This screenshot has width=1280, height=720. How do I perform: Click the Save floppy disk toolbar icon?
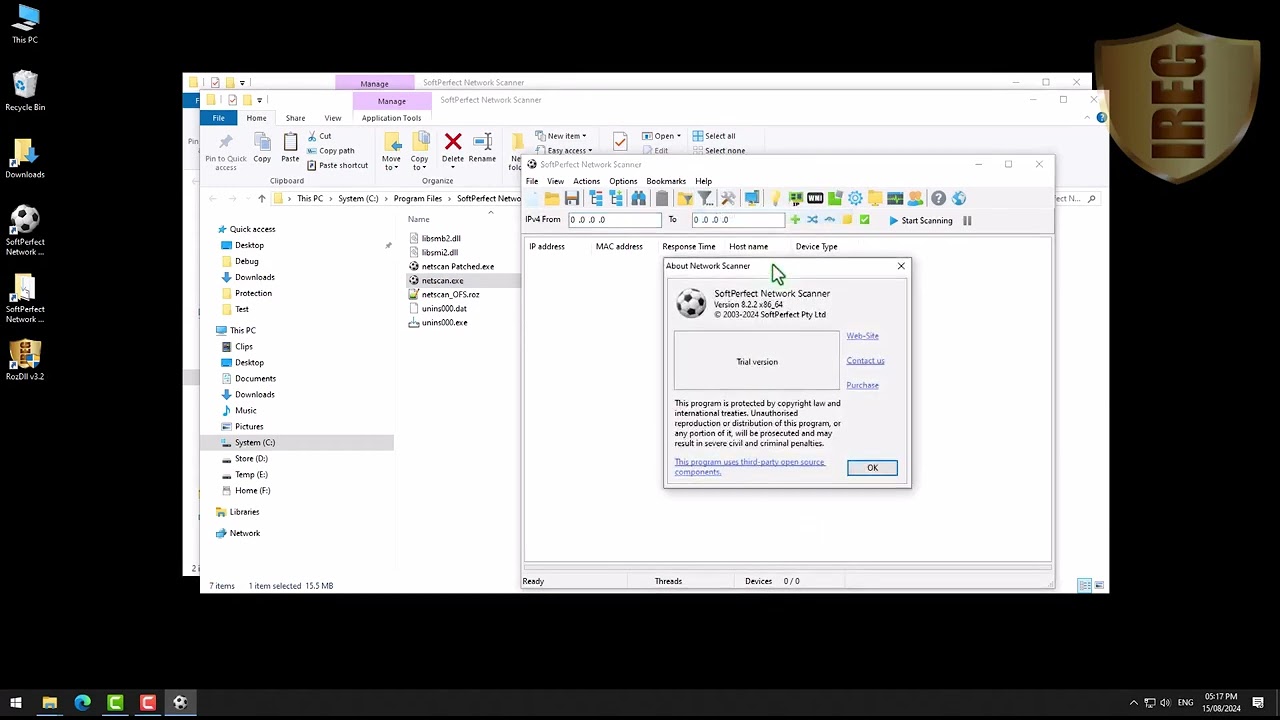tap(572, 198)
